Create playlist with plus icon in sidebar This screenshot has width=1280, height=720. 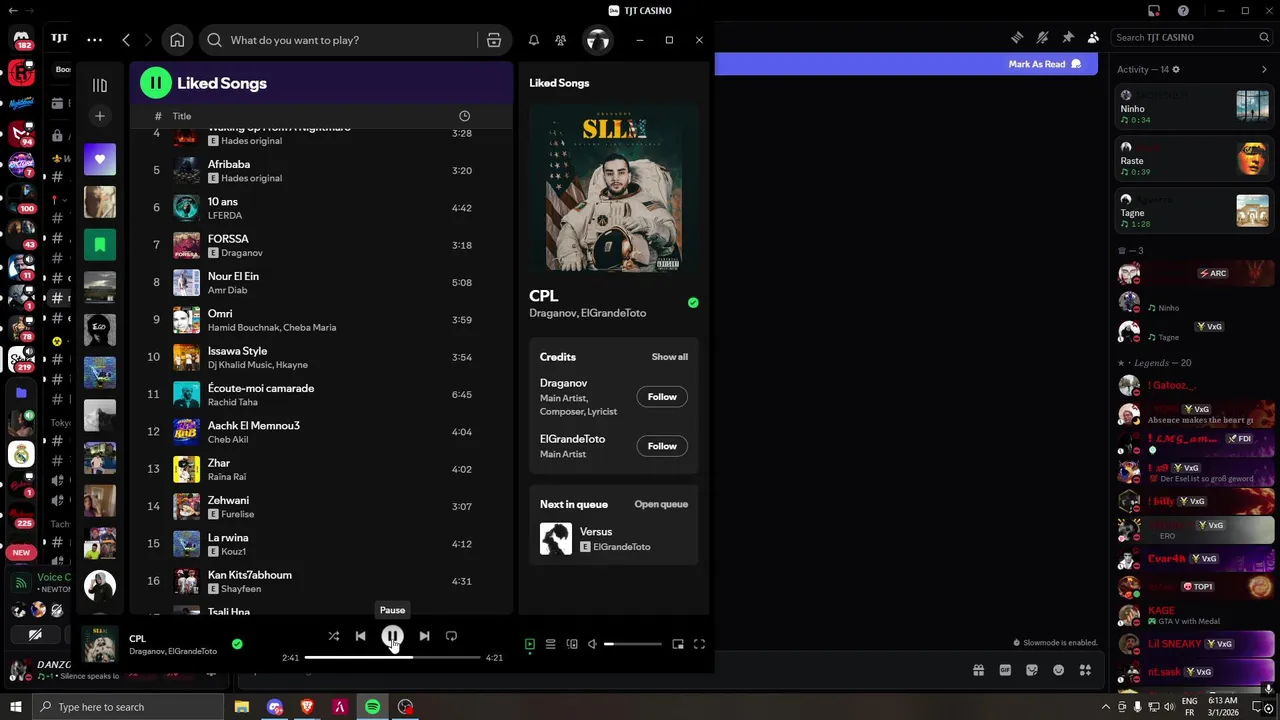(100, 116)
